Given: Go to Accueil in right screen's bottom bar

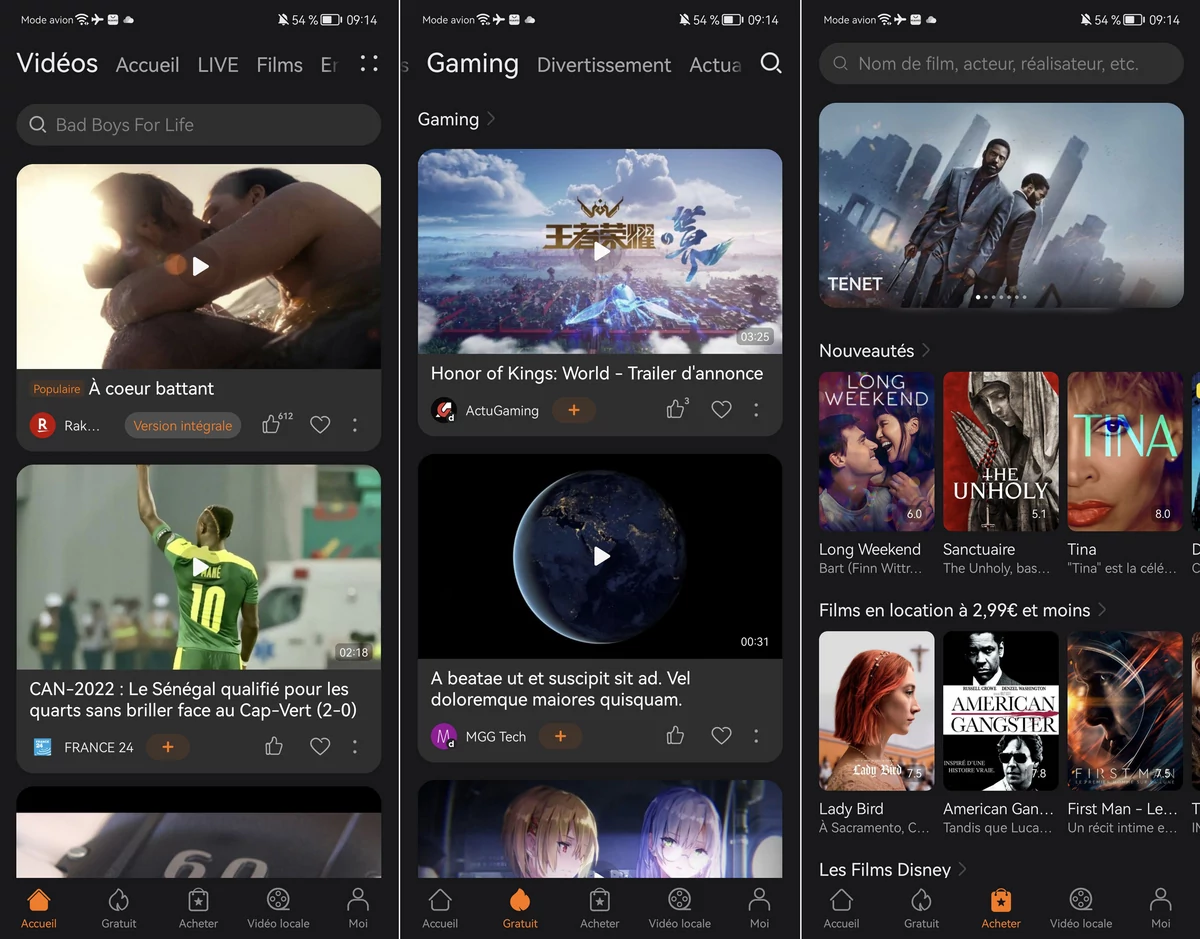Looking at the screenshot, I should tap(841, 908).
